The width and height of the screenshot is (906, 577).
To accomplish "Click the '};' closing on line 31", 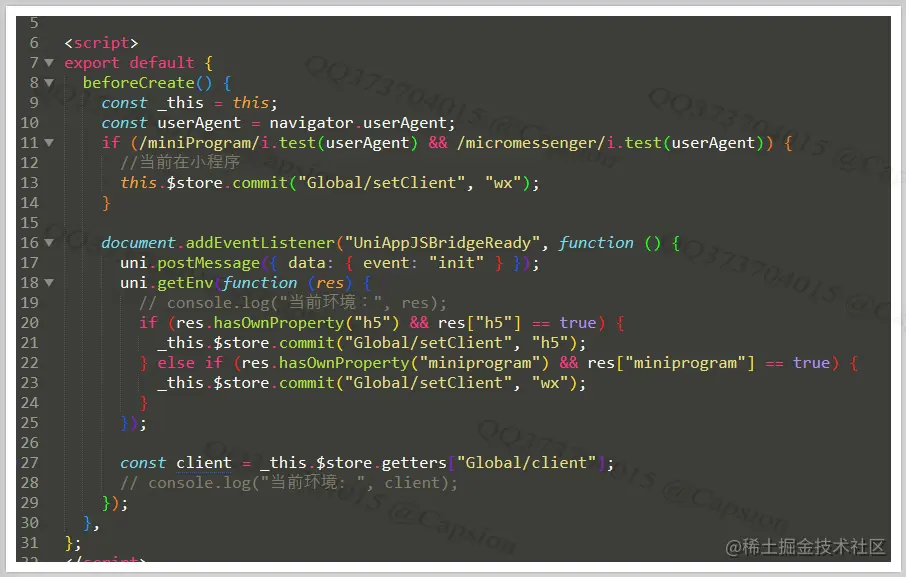I will [73, 542].
